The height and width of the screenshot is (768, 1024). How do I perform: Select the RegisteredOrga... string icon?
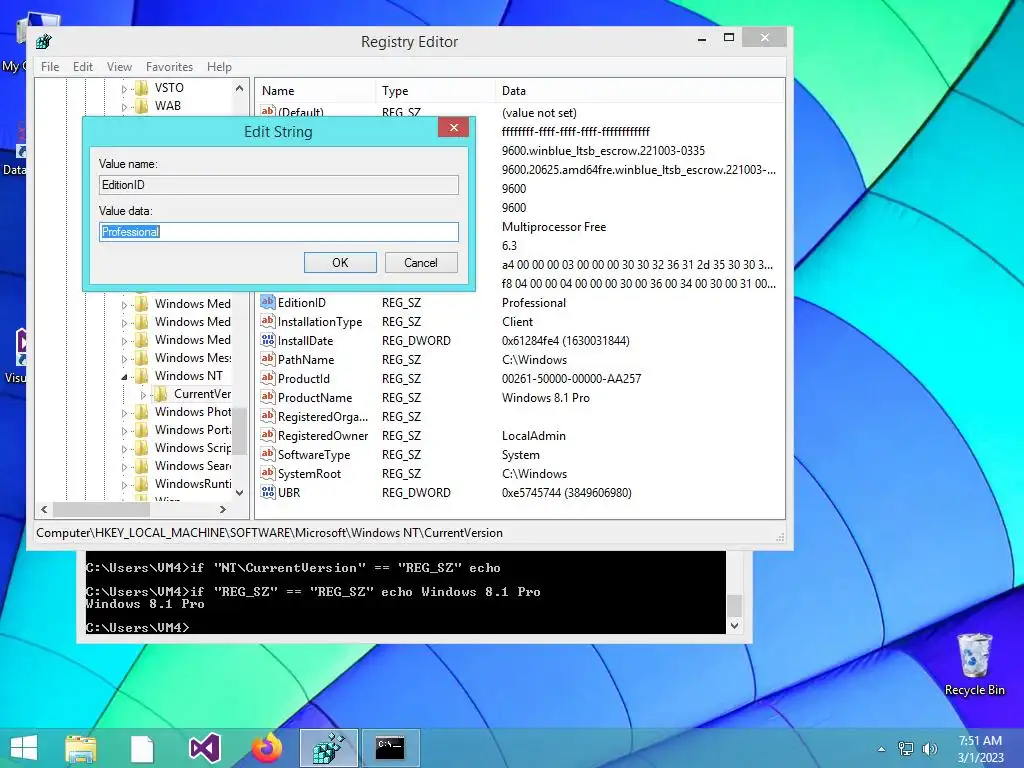268,416
